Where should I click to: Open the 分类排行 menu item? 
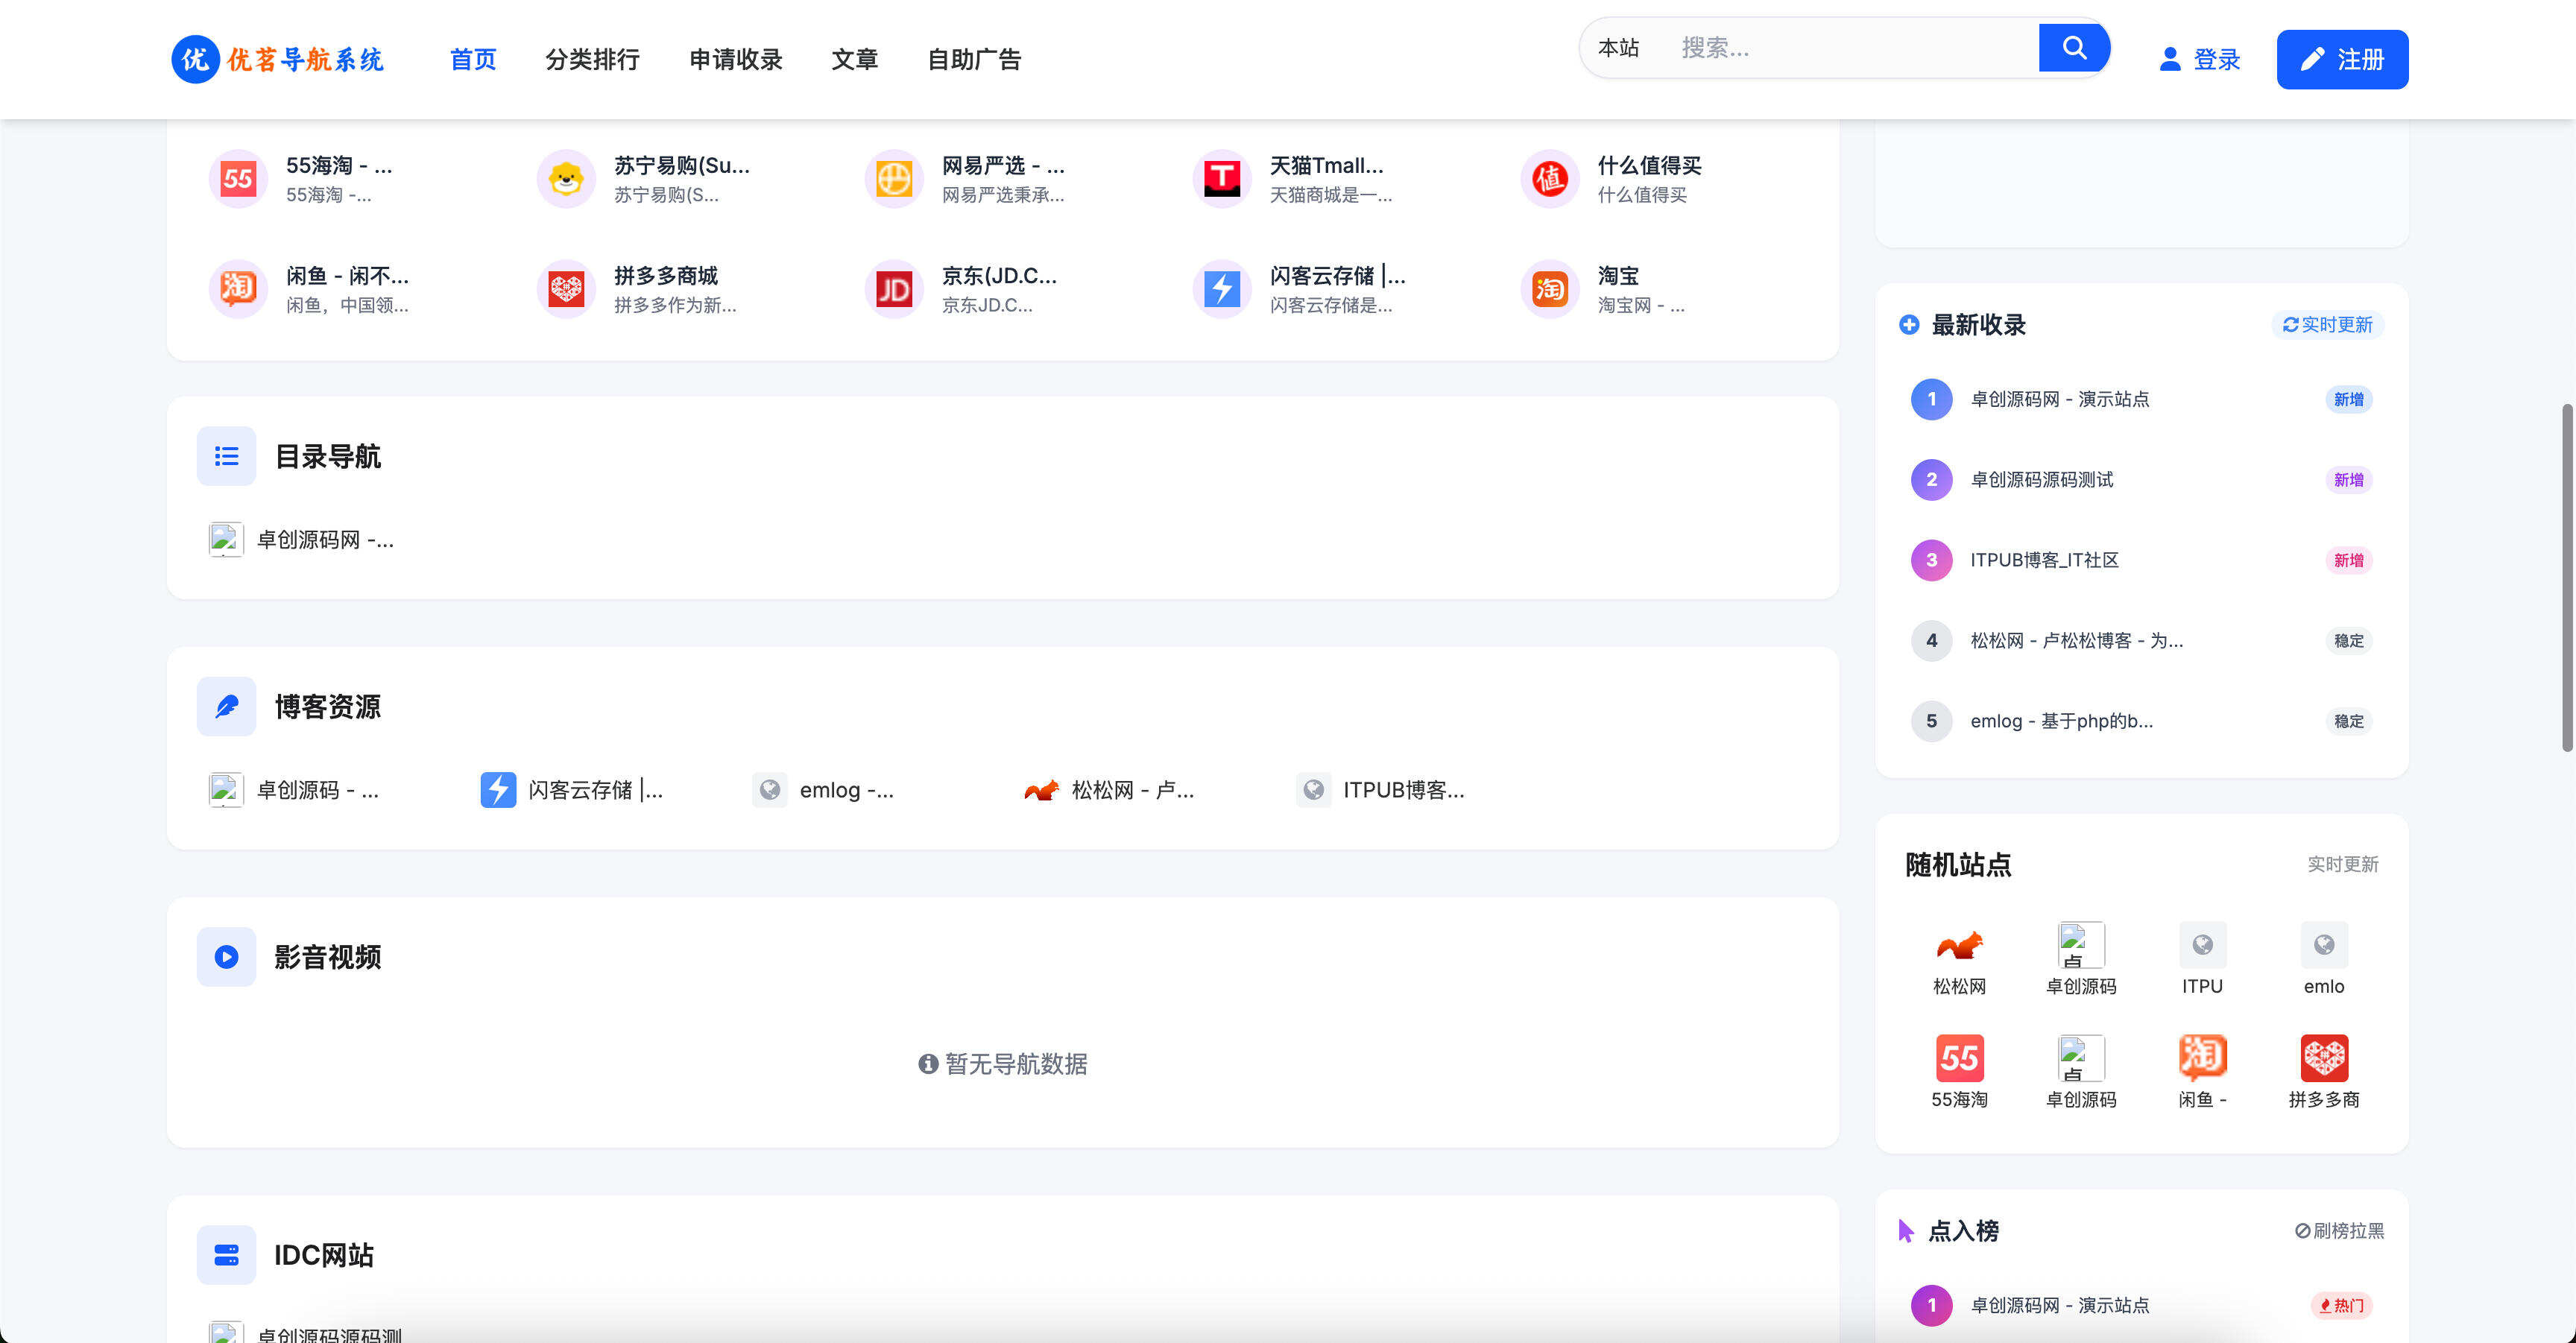(x=593, y=60)
